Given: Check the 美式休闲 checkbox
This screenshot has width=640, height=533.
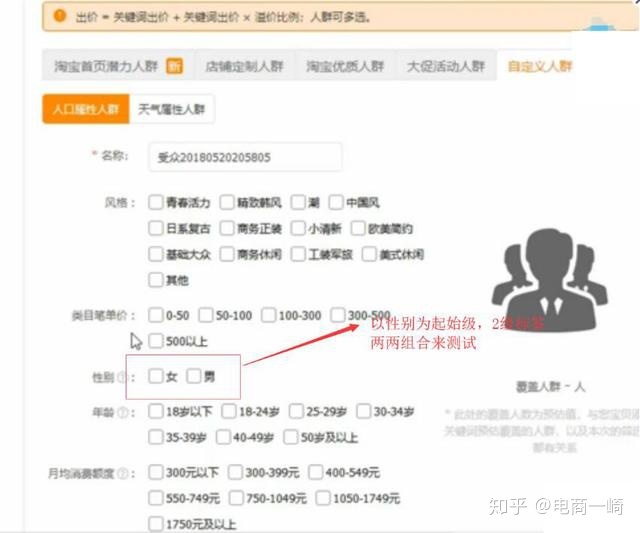Looking at the screenshot, I should 369,254.
